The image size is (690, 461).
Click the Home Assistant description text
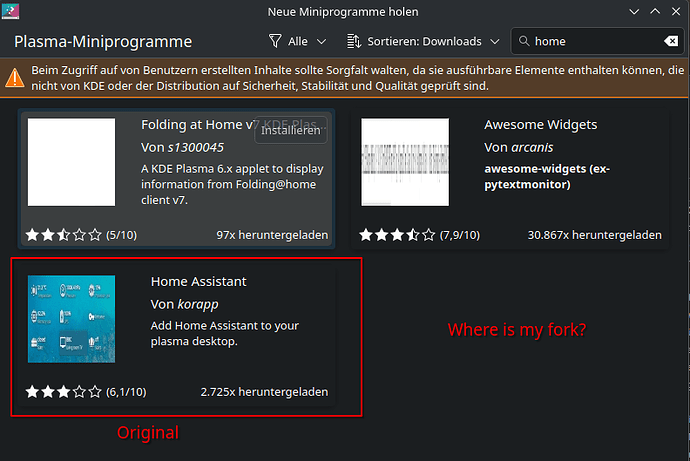(x=224, y=333)
